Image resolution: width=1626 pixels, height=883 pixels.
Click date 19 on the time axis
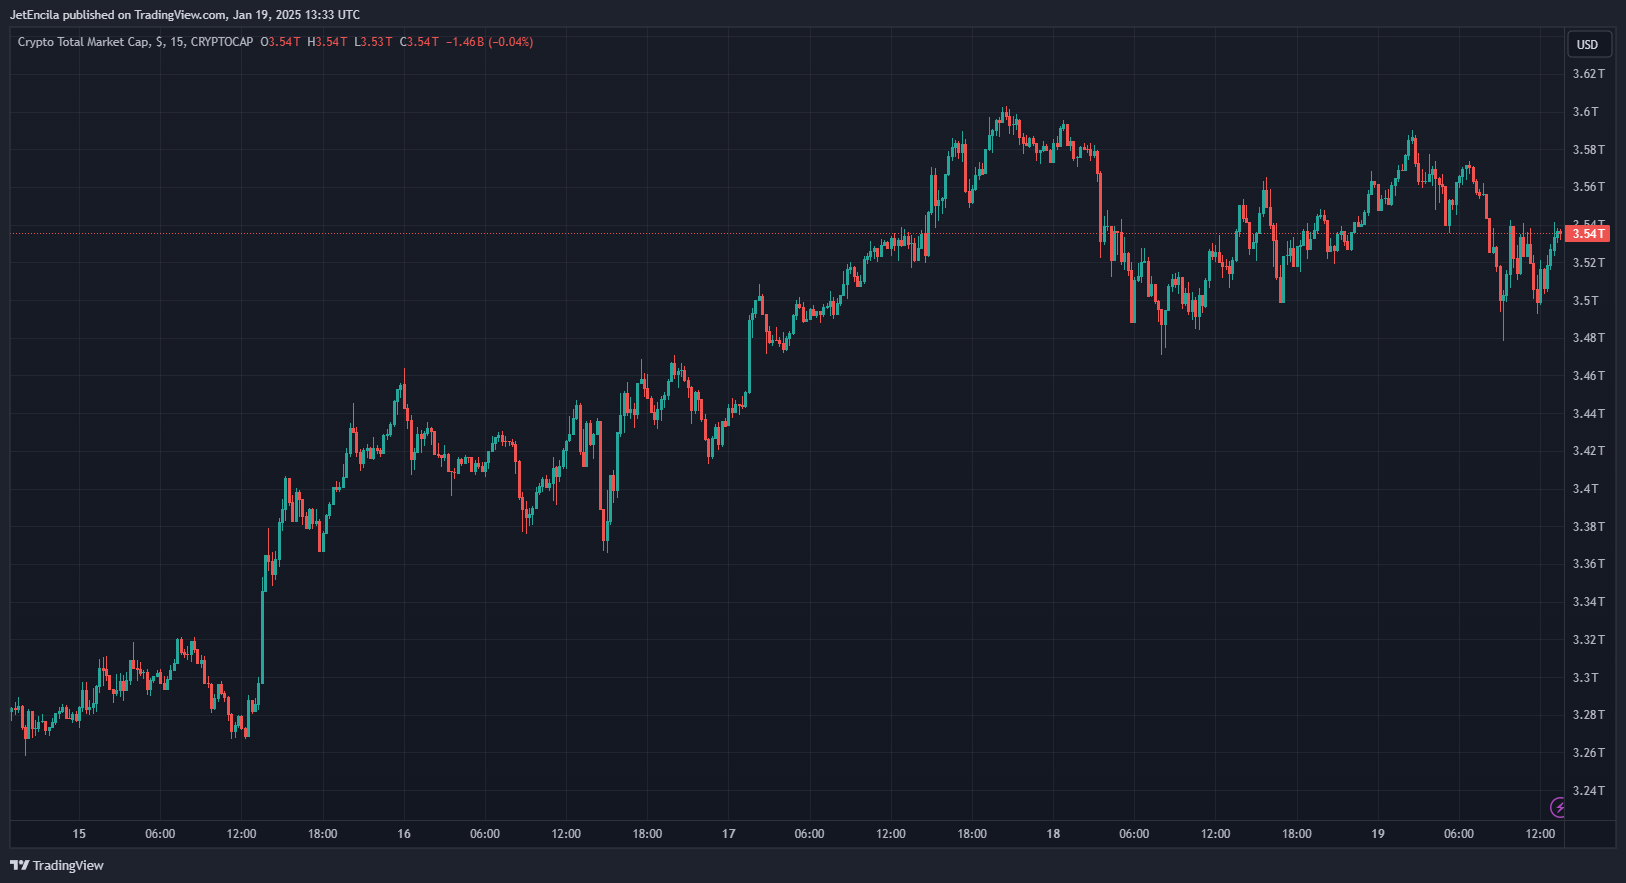(x=1378, y=834)
